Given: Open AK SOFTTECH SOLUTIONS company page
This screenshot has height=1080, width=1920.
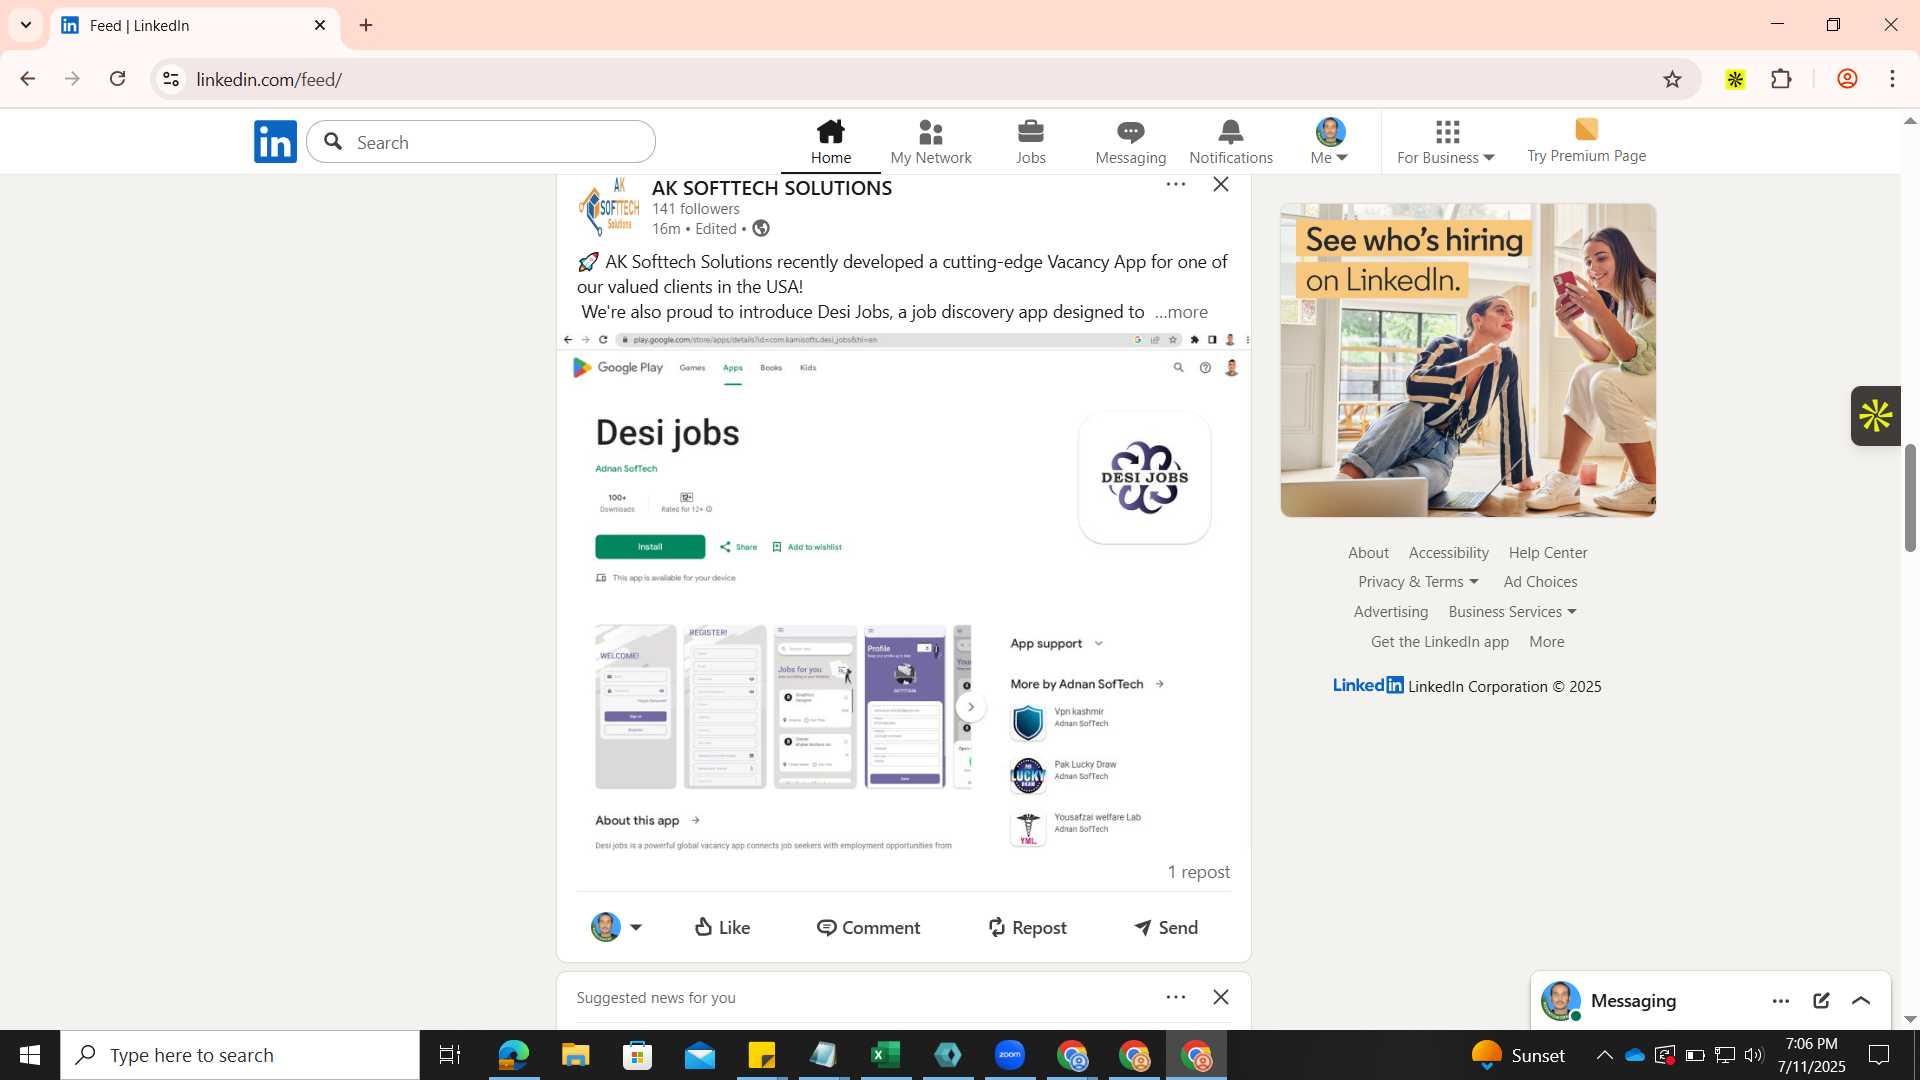Looking at the screenshot, I should click(771, 188).
